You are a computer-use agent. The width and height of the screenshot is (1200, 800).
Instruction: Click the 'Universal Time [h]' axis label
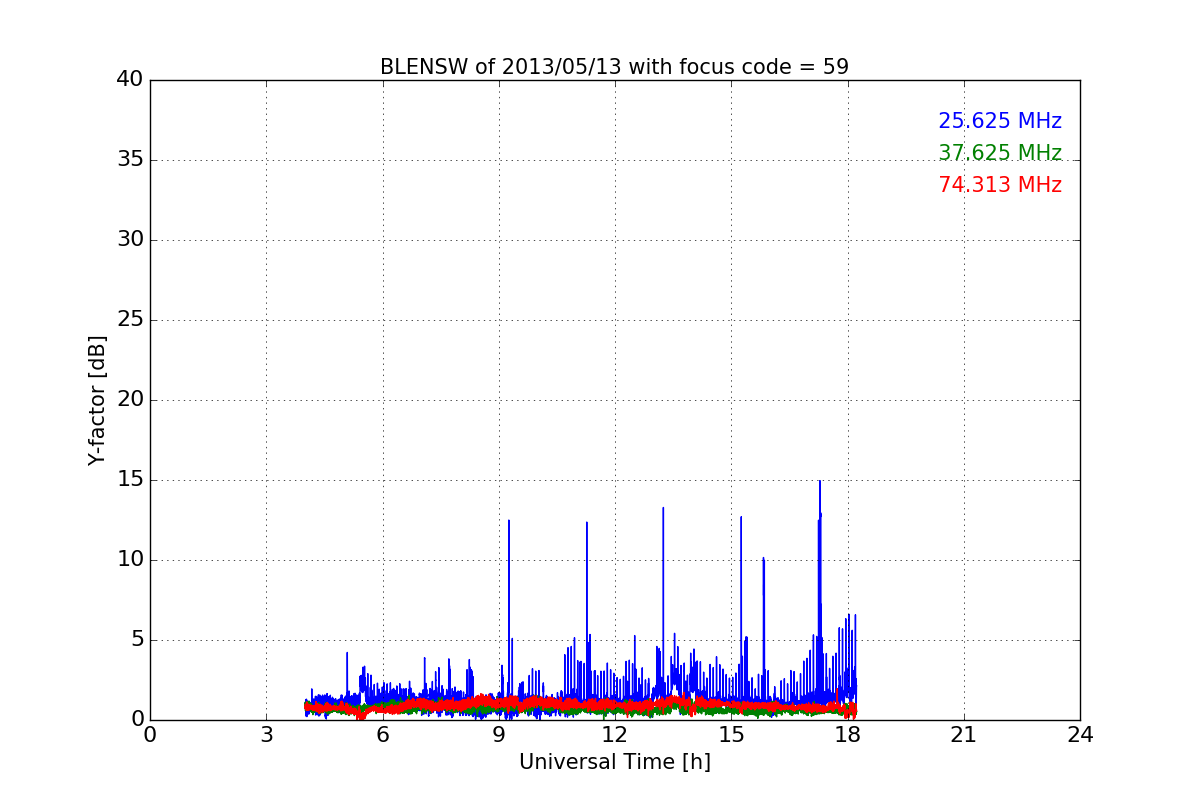point(614,762)
